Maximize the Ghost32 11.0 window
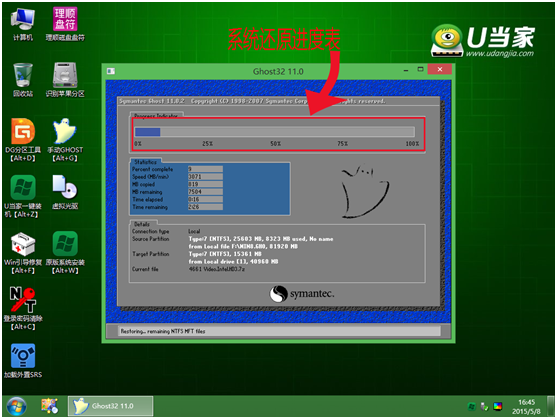This screenshot has height=419, width=557. [x=420, y=69]
